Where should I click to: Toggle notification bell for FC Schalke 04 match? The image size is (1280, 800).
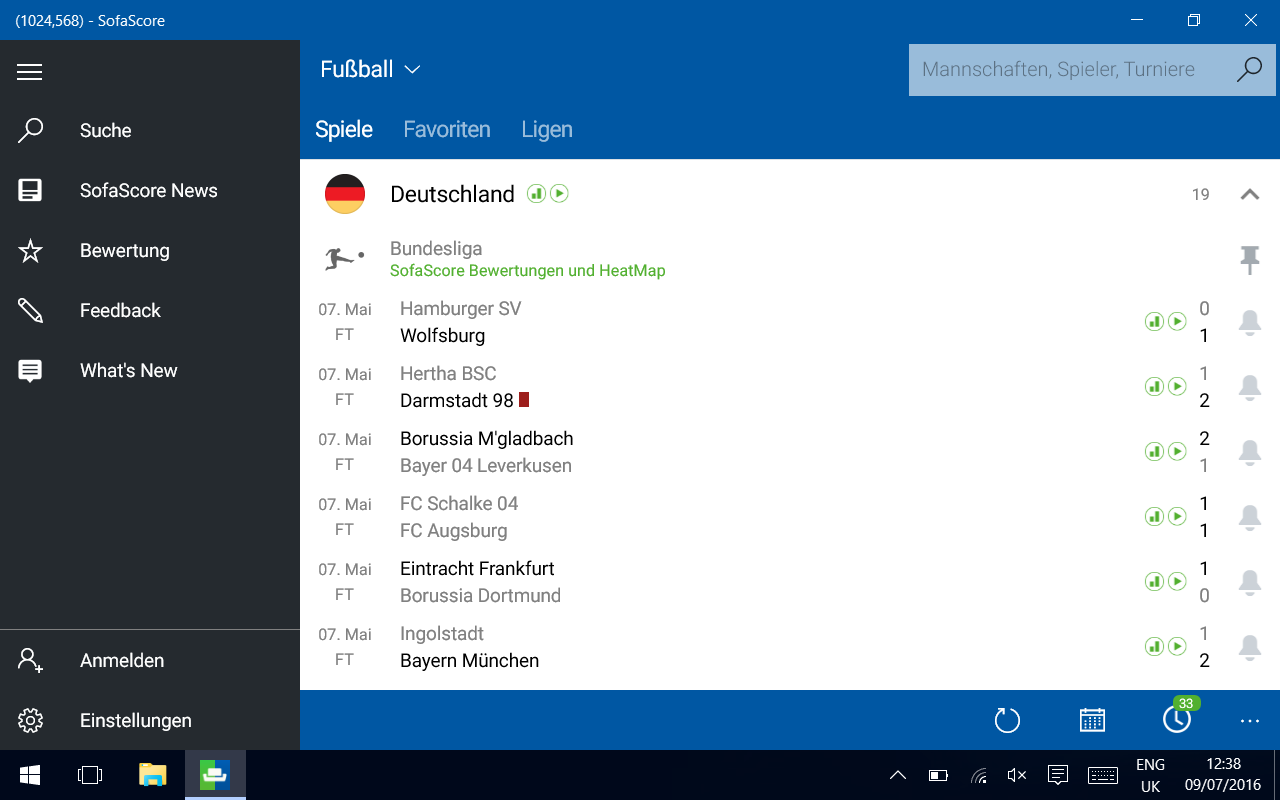click(1249, 517)
